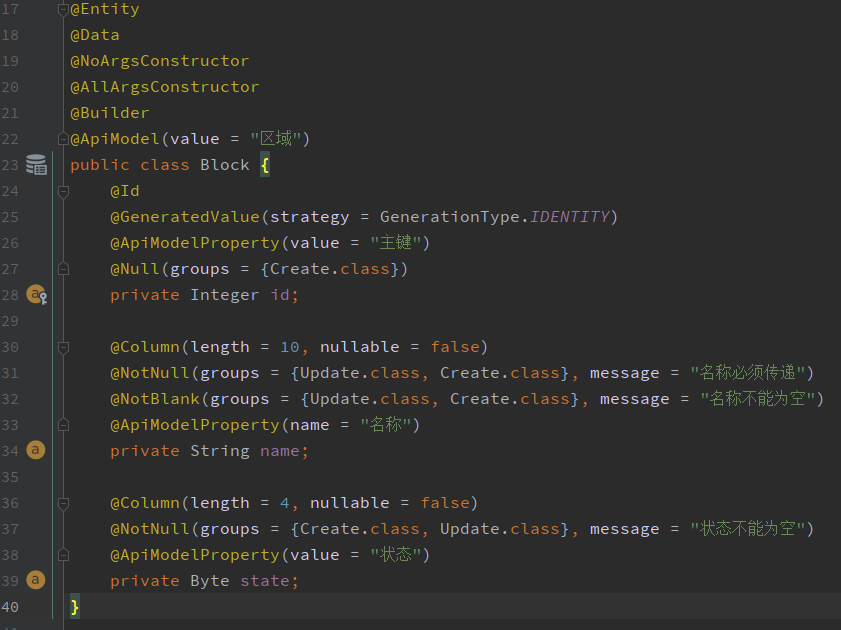Click the @NotBlank annotation on line 32
The image size is (841, 630).
pyautogui.click(x=155, y=399)
